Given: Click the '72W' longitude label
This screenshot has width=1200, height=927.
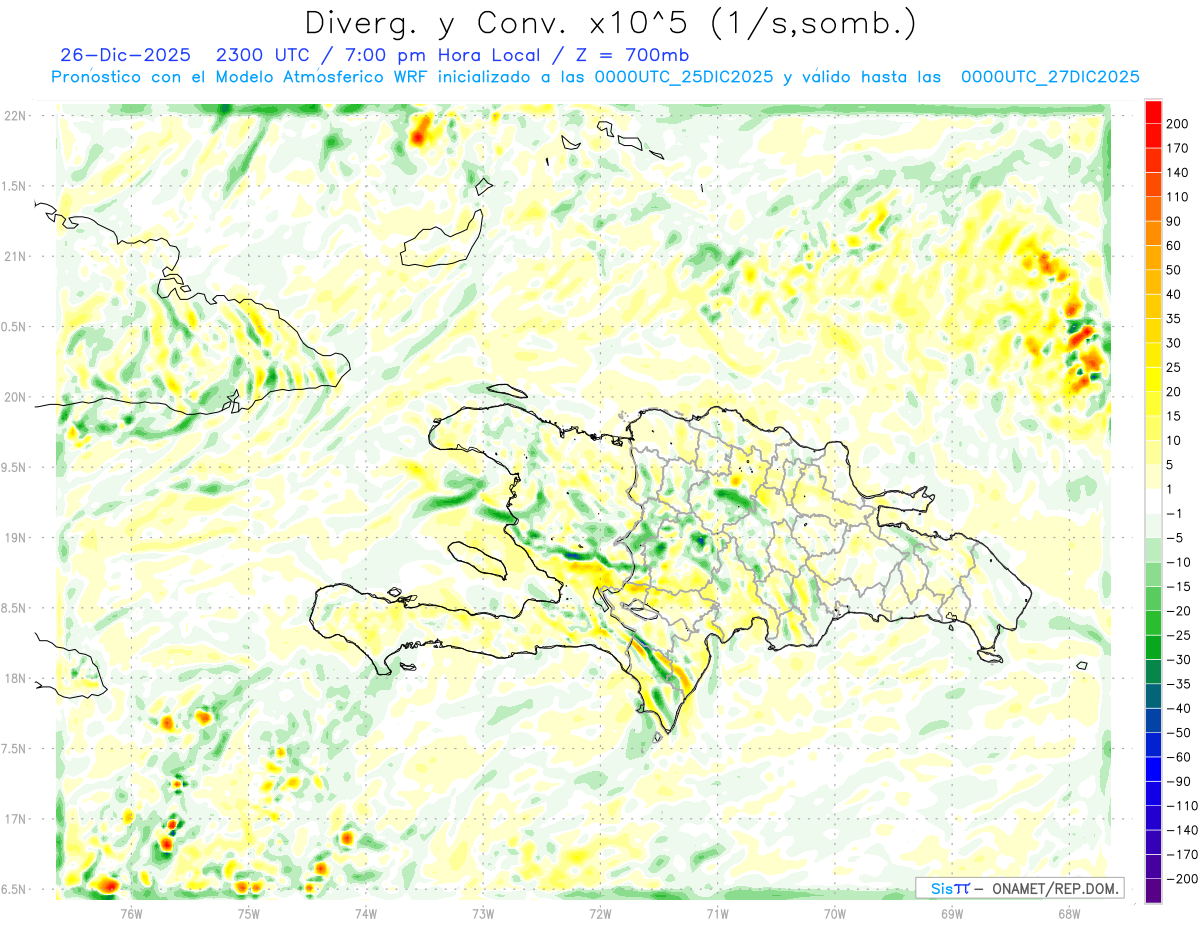Looking at the screenshot, I should tap(600, 913).
